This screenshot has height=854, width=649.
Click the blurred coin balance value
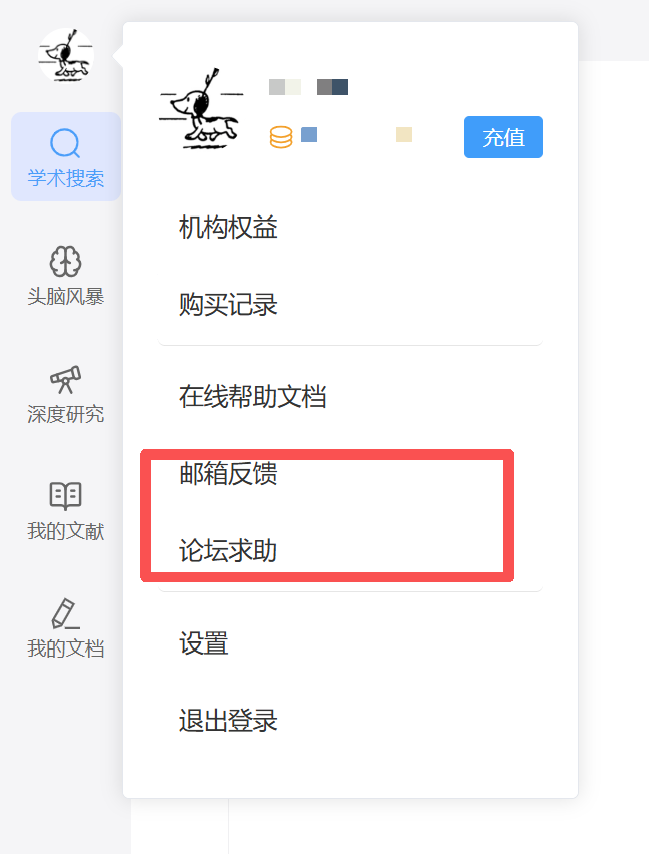pos(357,135)
